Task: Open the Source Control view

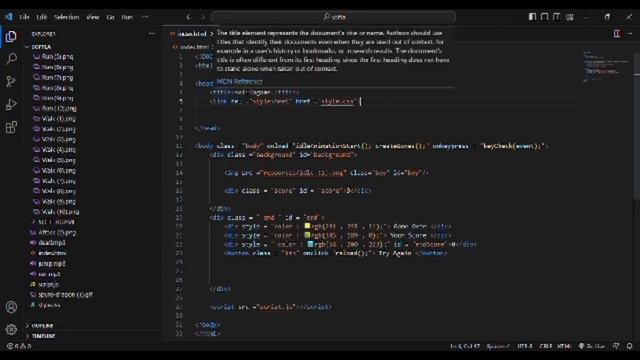Action: [11, 82]
